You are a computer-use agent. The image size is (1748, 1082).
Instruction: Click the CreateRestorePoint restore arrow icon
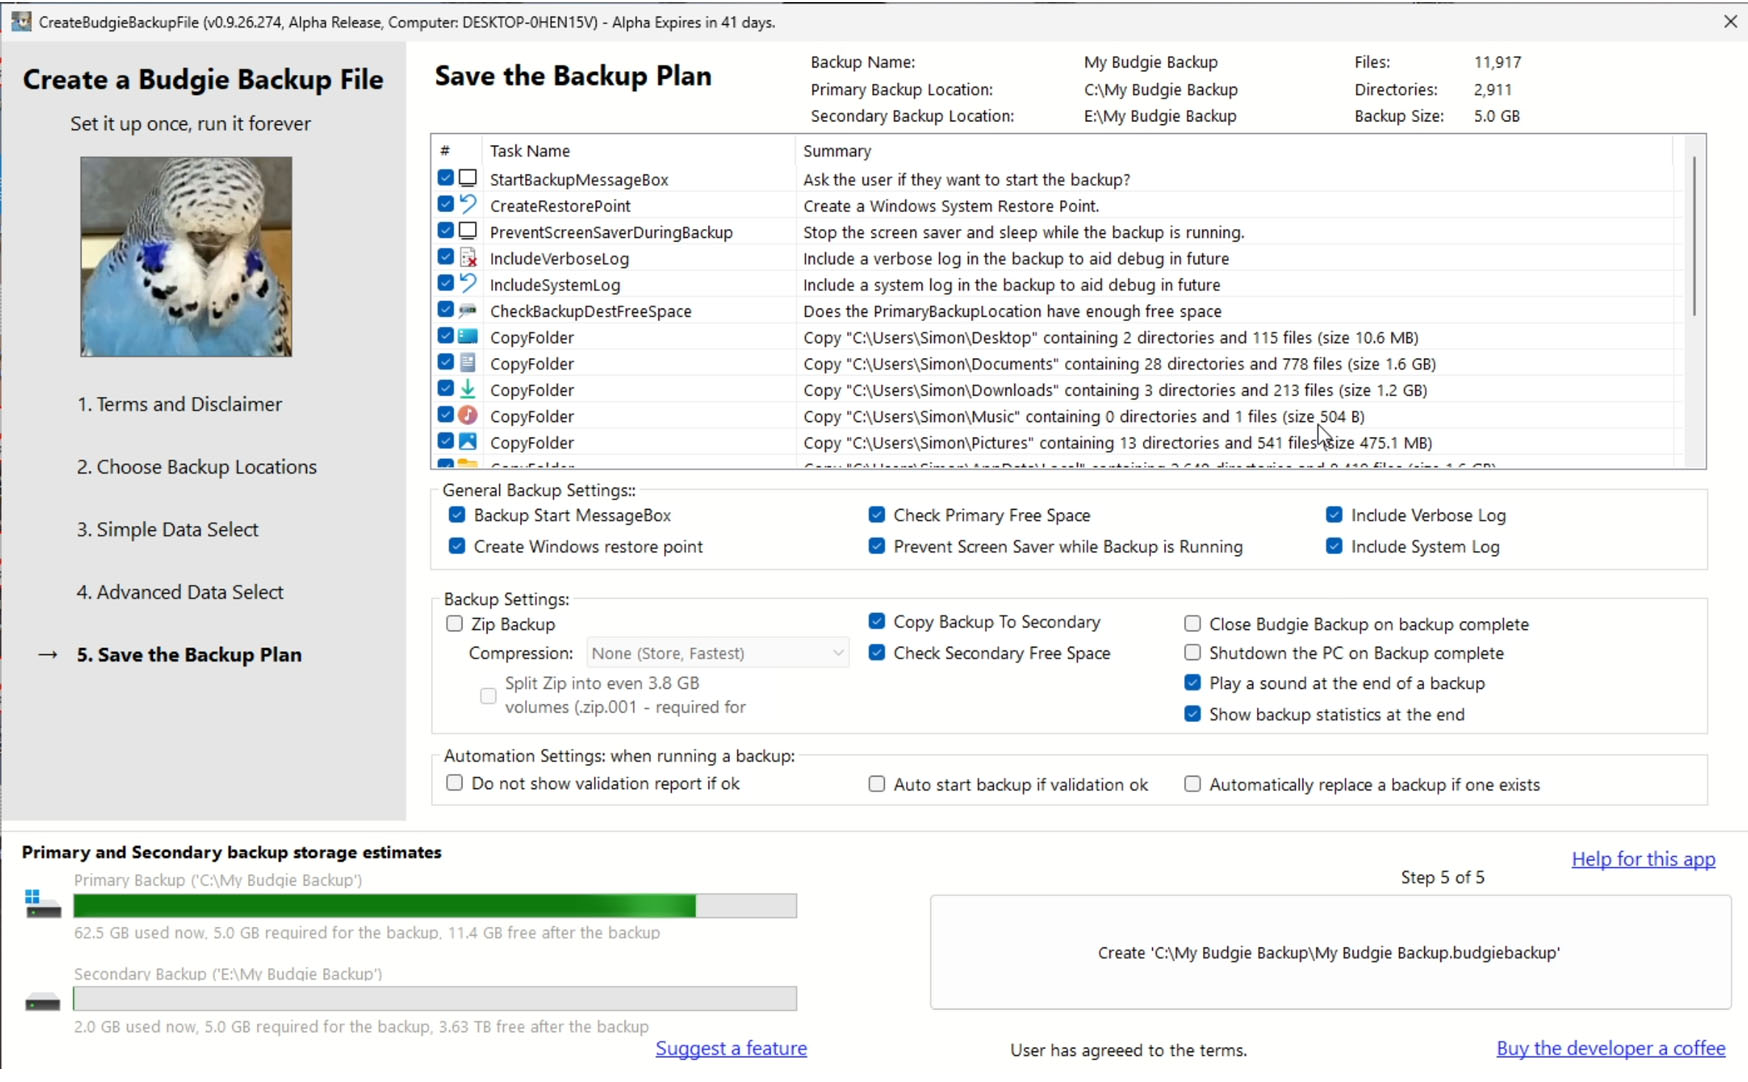coord(467,204)
